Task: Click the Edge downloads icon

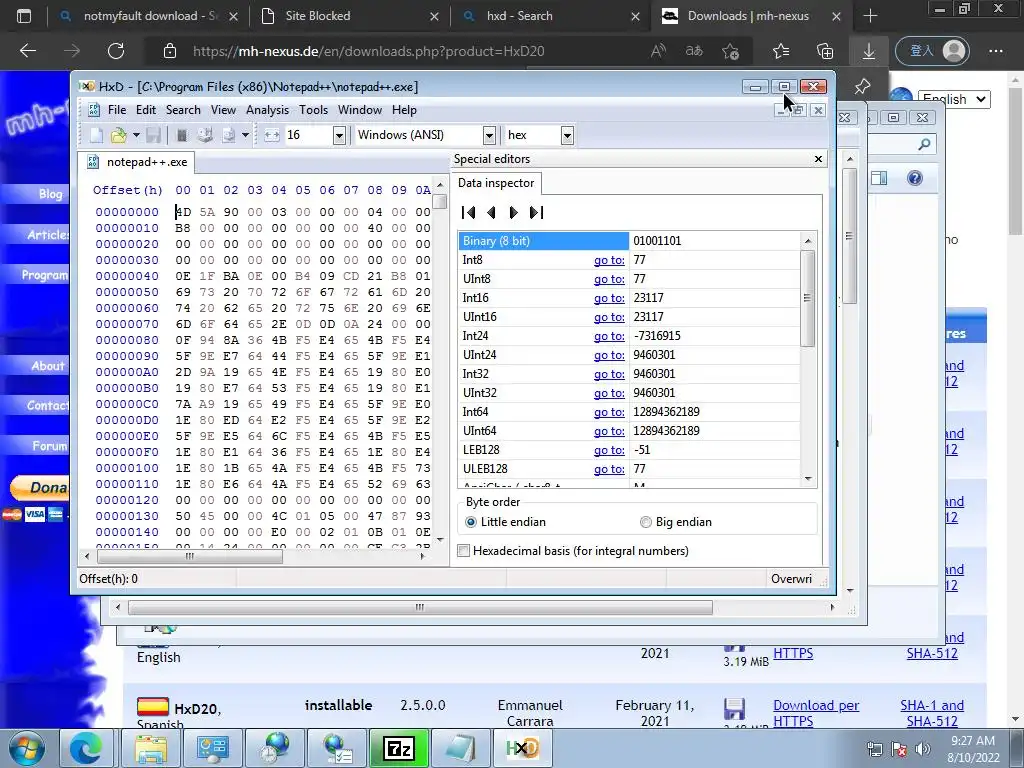Action: [x=869, y=51]
